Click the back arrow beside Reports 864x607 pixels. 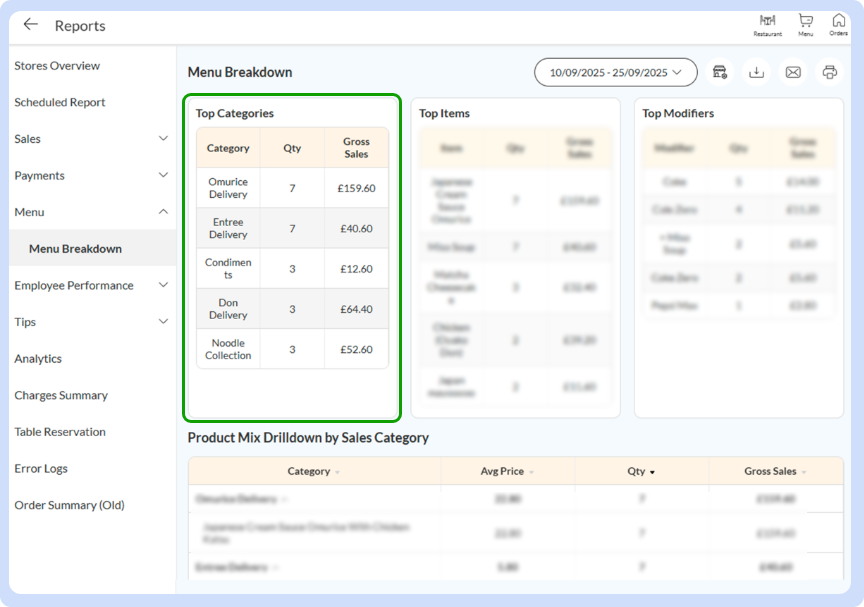point(31,25)
